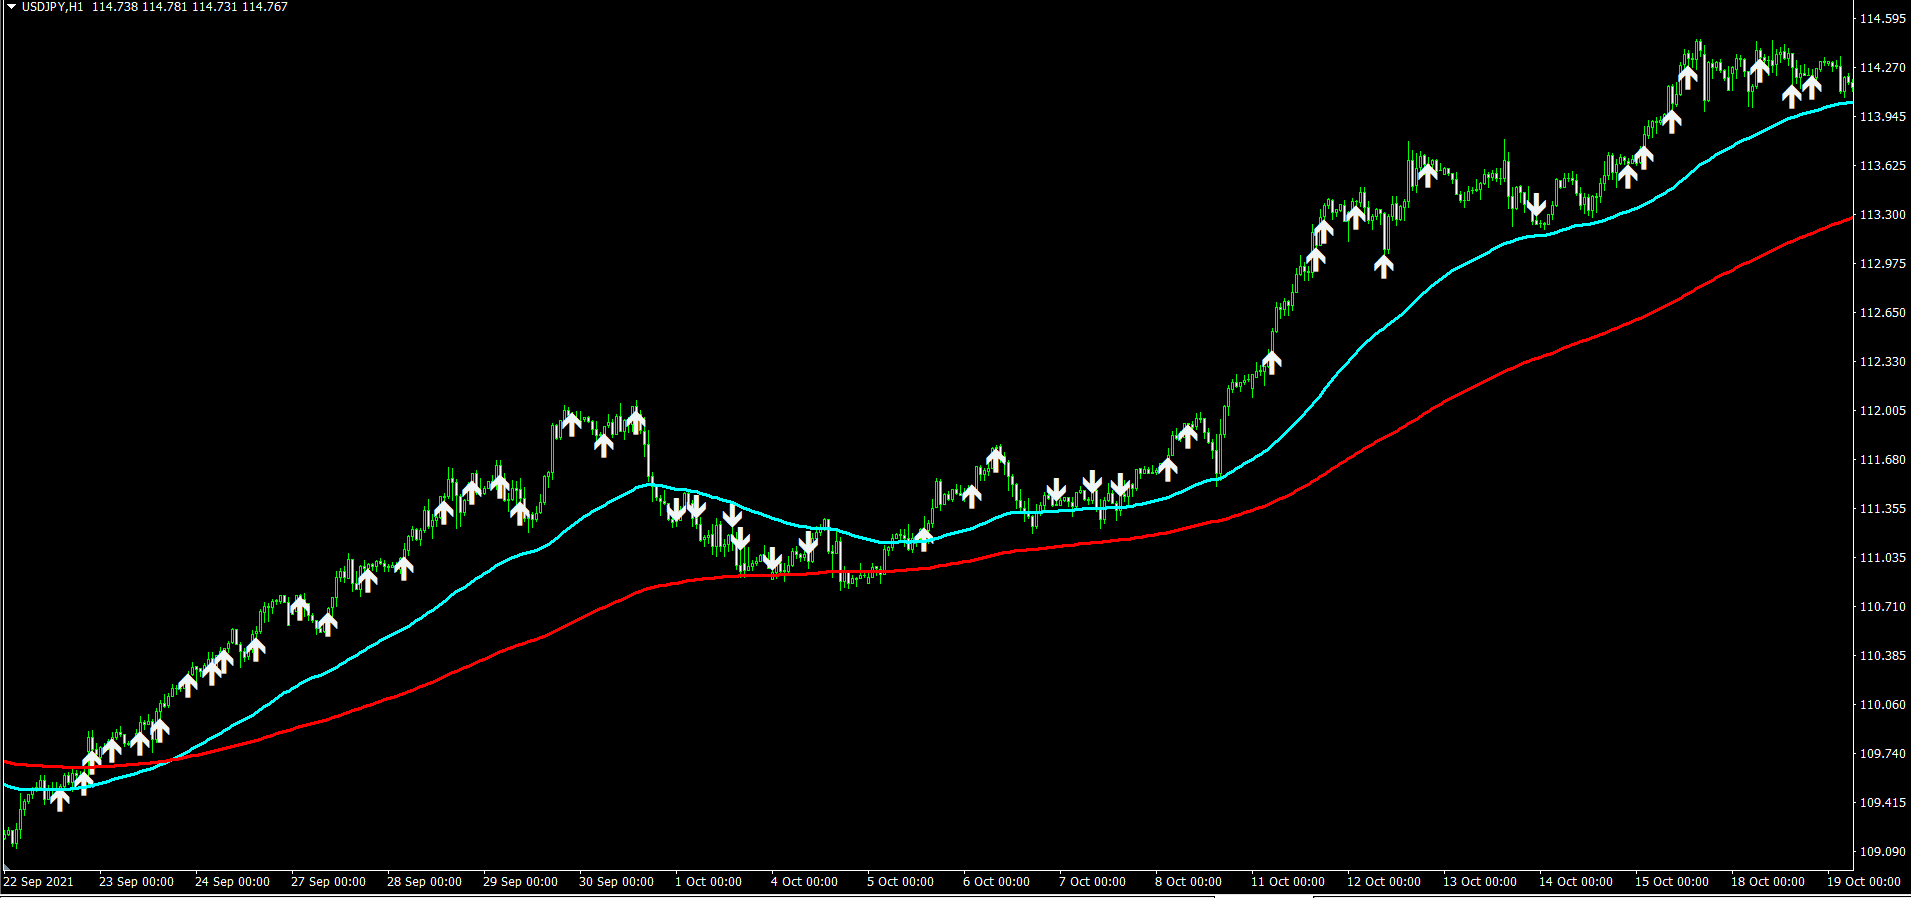
Task: Select the 114.595 price label
Action: 1882,19
